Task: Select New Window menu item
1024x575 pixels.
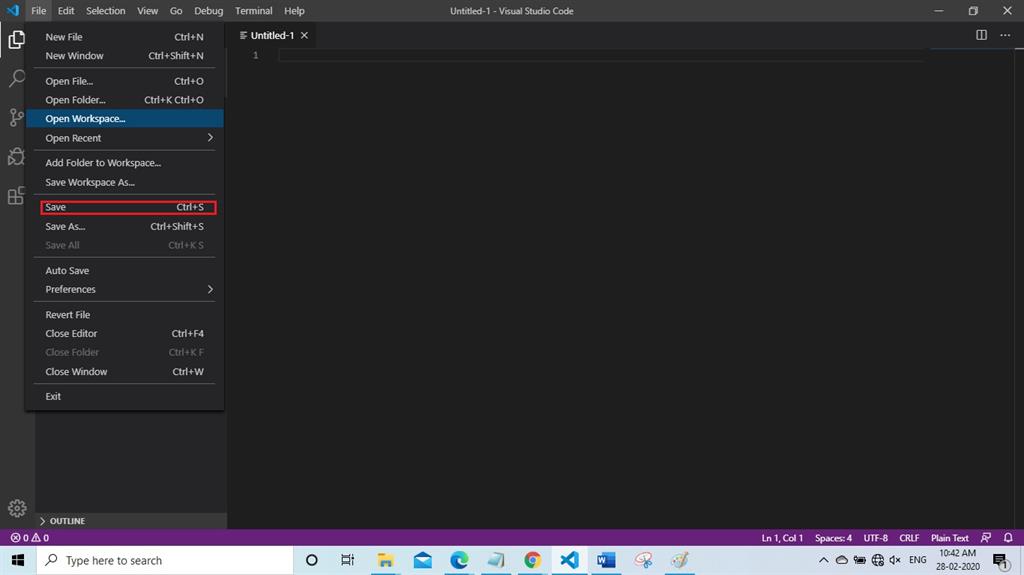Action: pos(125,56)
